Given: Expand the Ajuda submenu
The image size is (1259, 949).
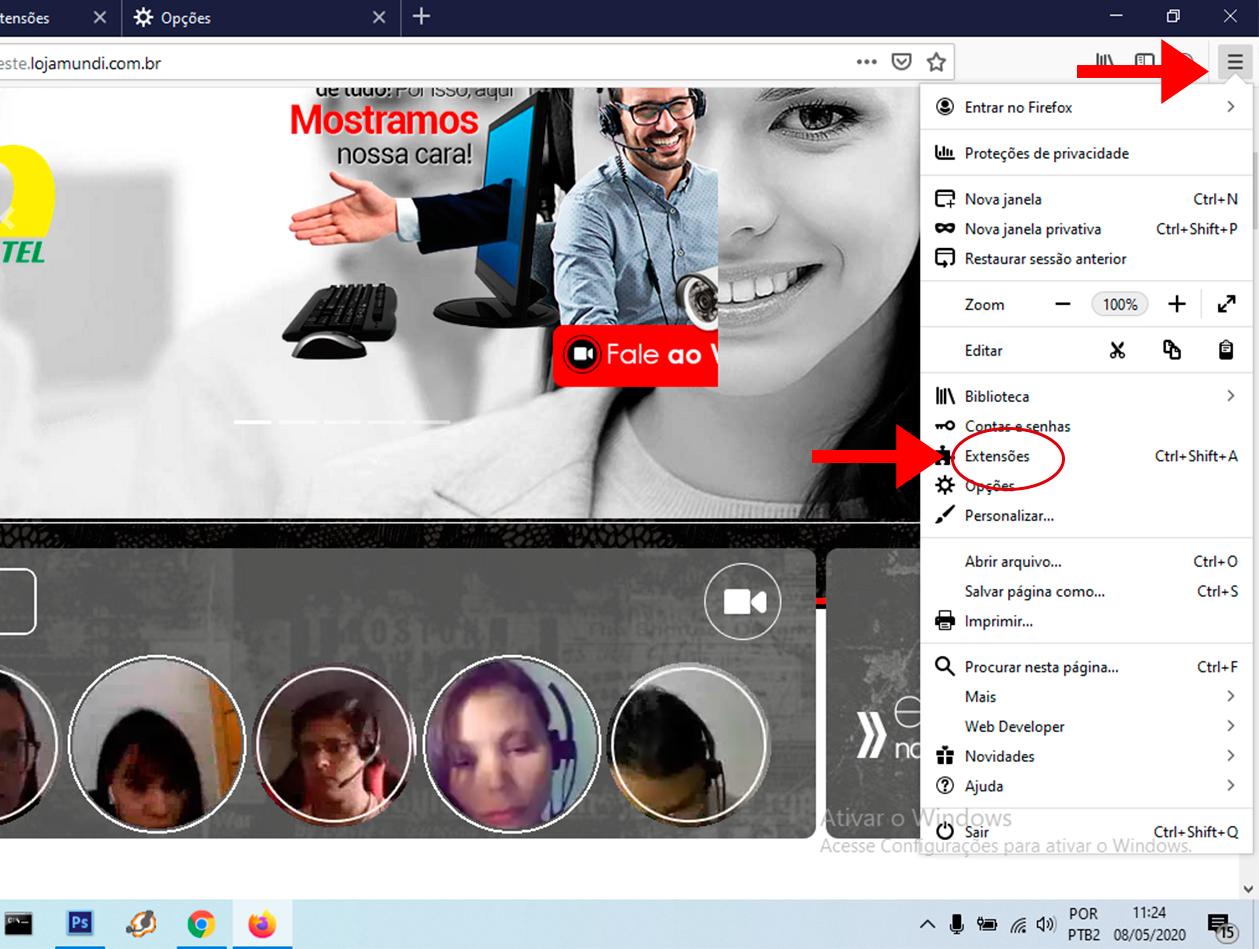Looking at the screenshot, I should 1085,786.
